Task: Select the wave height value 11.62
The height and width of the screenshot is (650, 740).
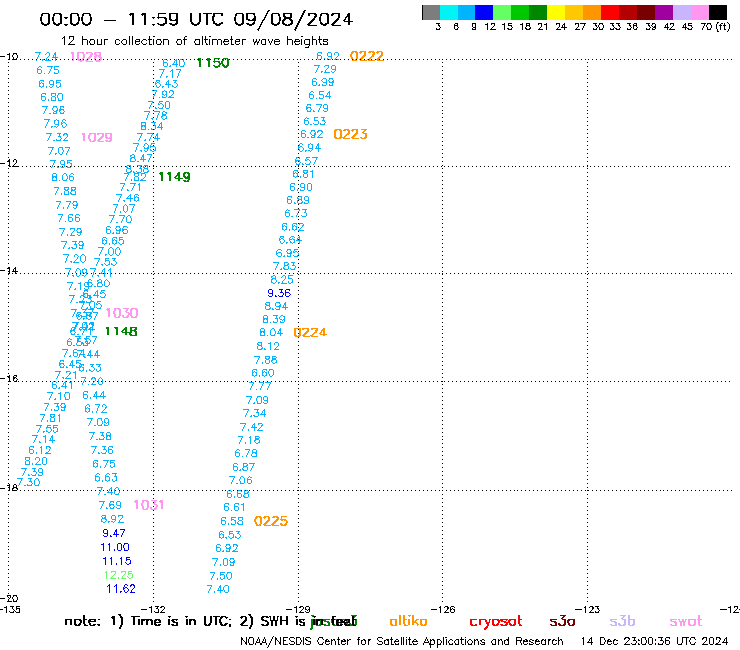Action: [x=121, y=589]
